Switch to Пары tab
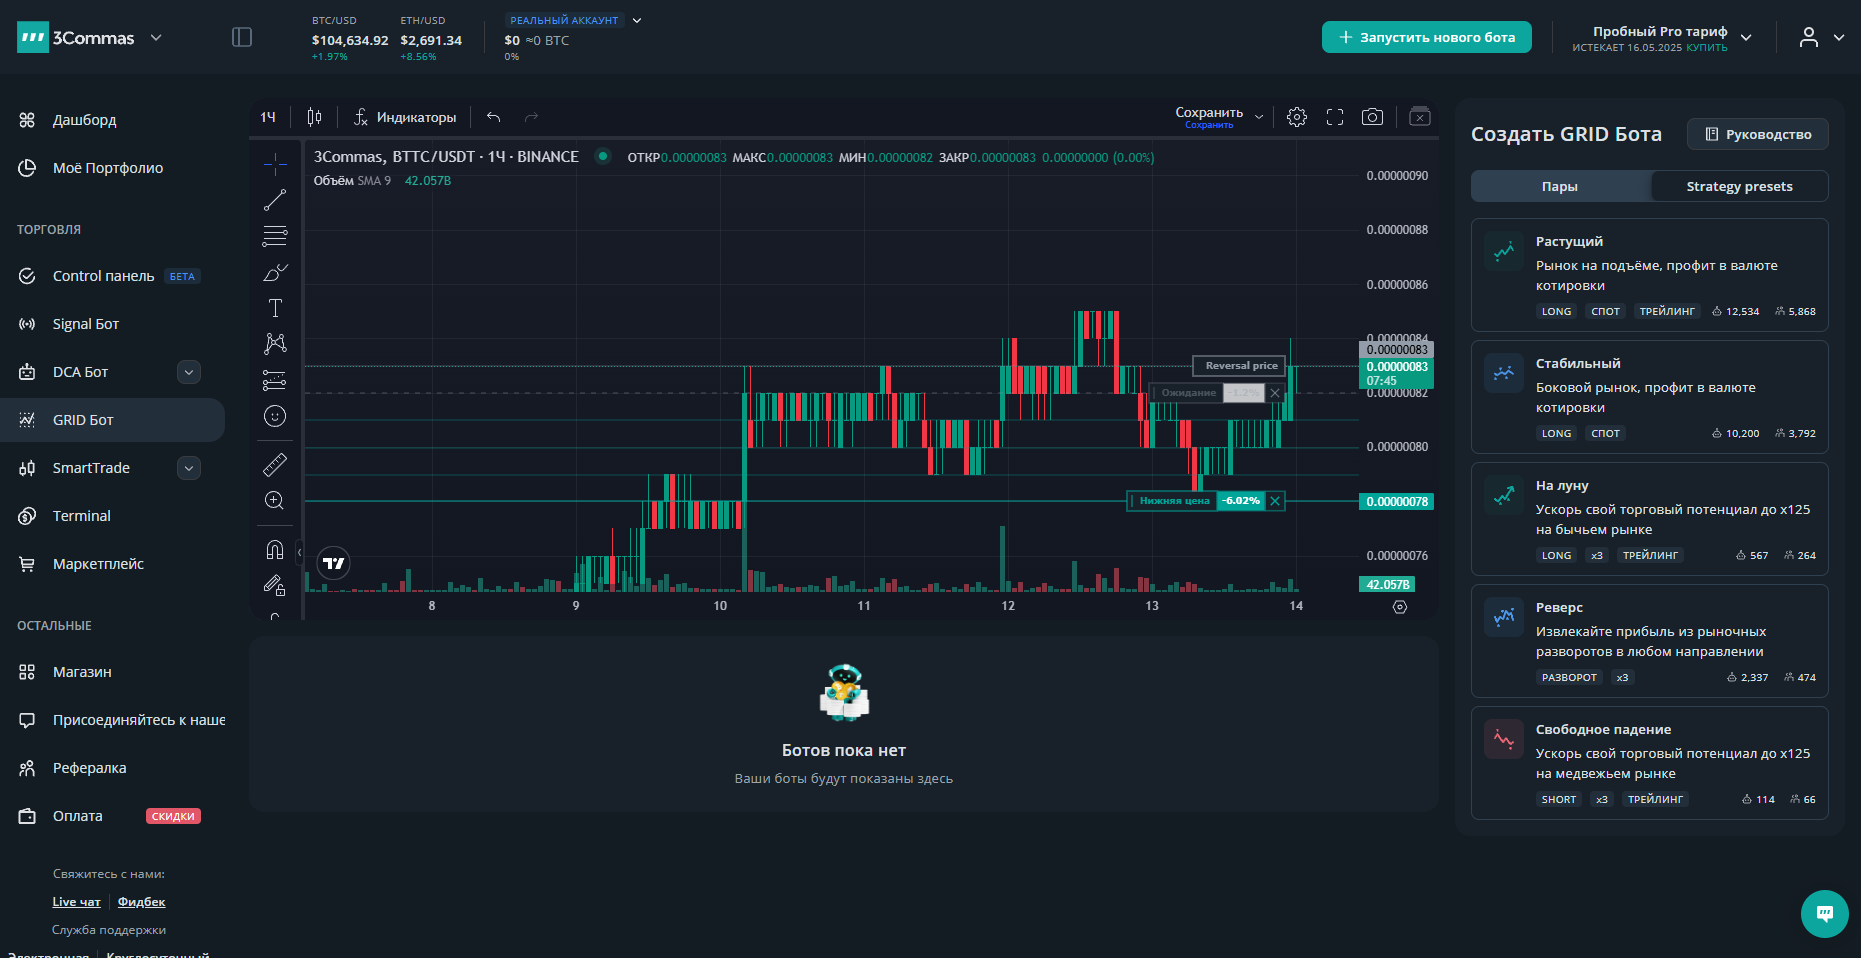Screen dimensions: 1861x958 [x=1560, y=186]
